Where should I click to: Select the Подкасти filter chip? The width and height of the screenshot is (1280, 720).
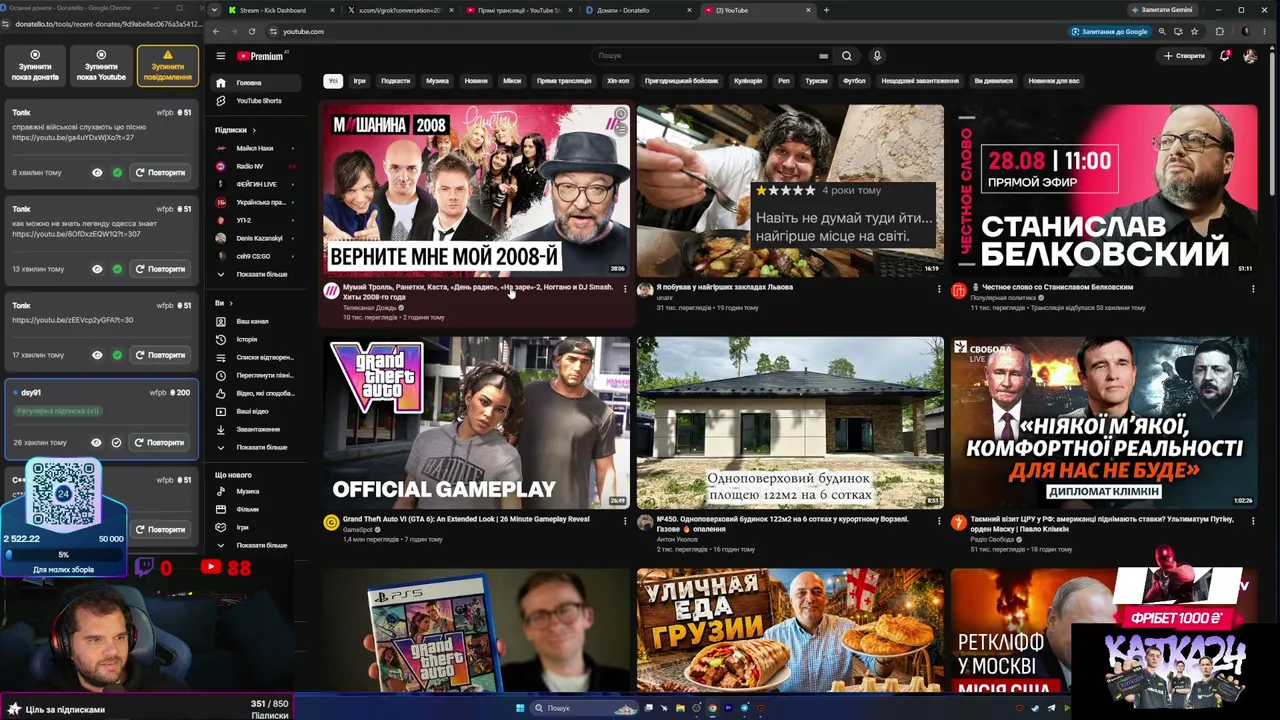(395, 81)
